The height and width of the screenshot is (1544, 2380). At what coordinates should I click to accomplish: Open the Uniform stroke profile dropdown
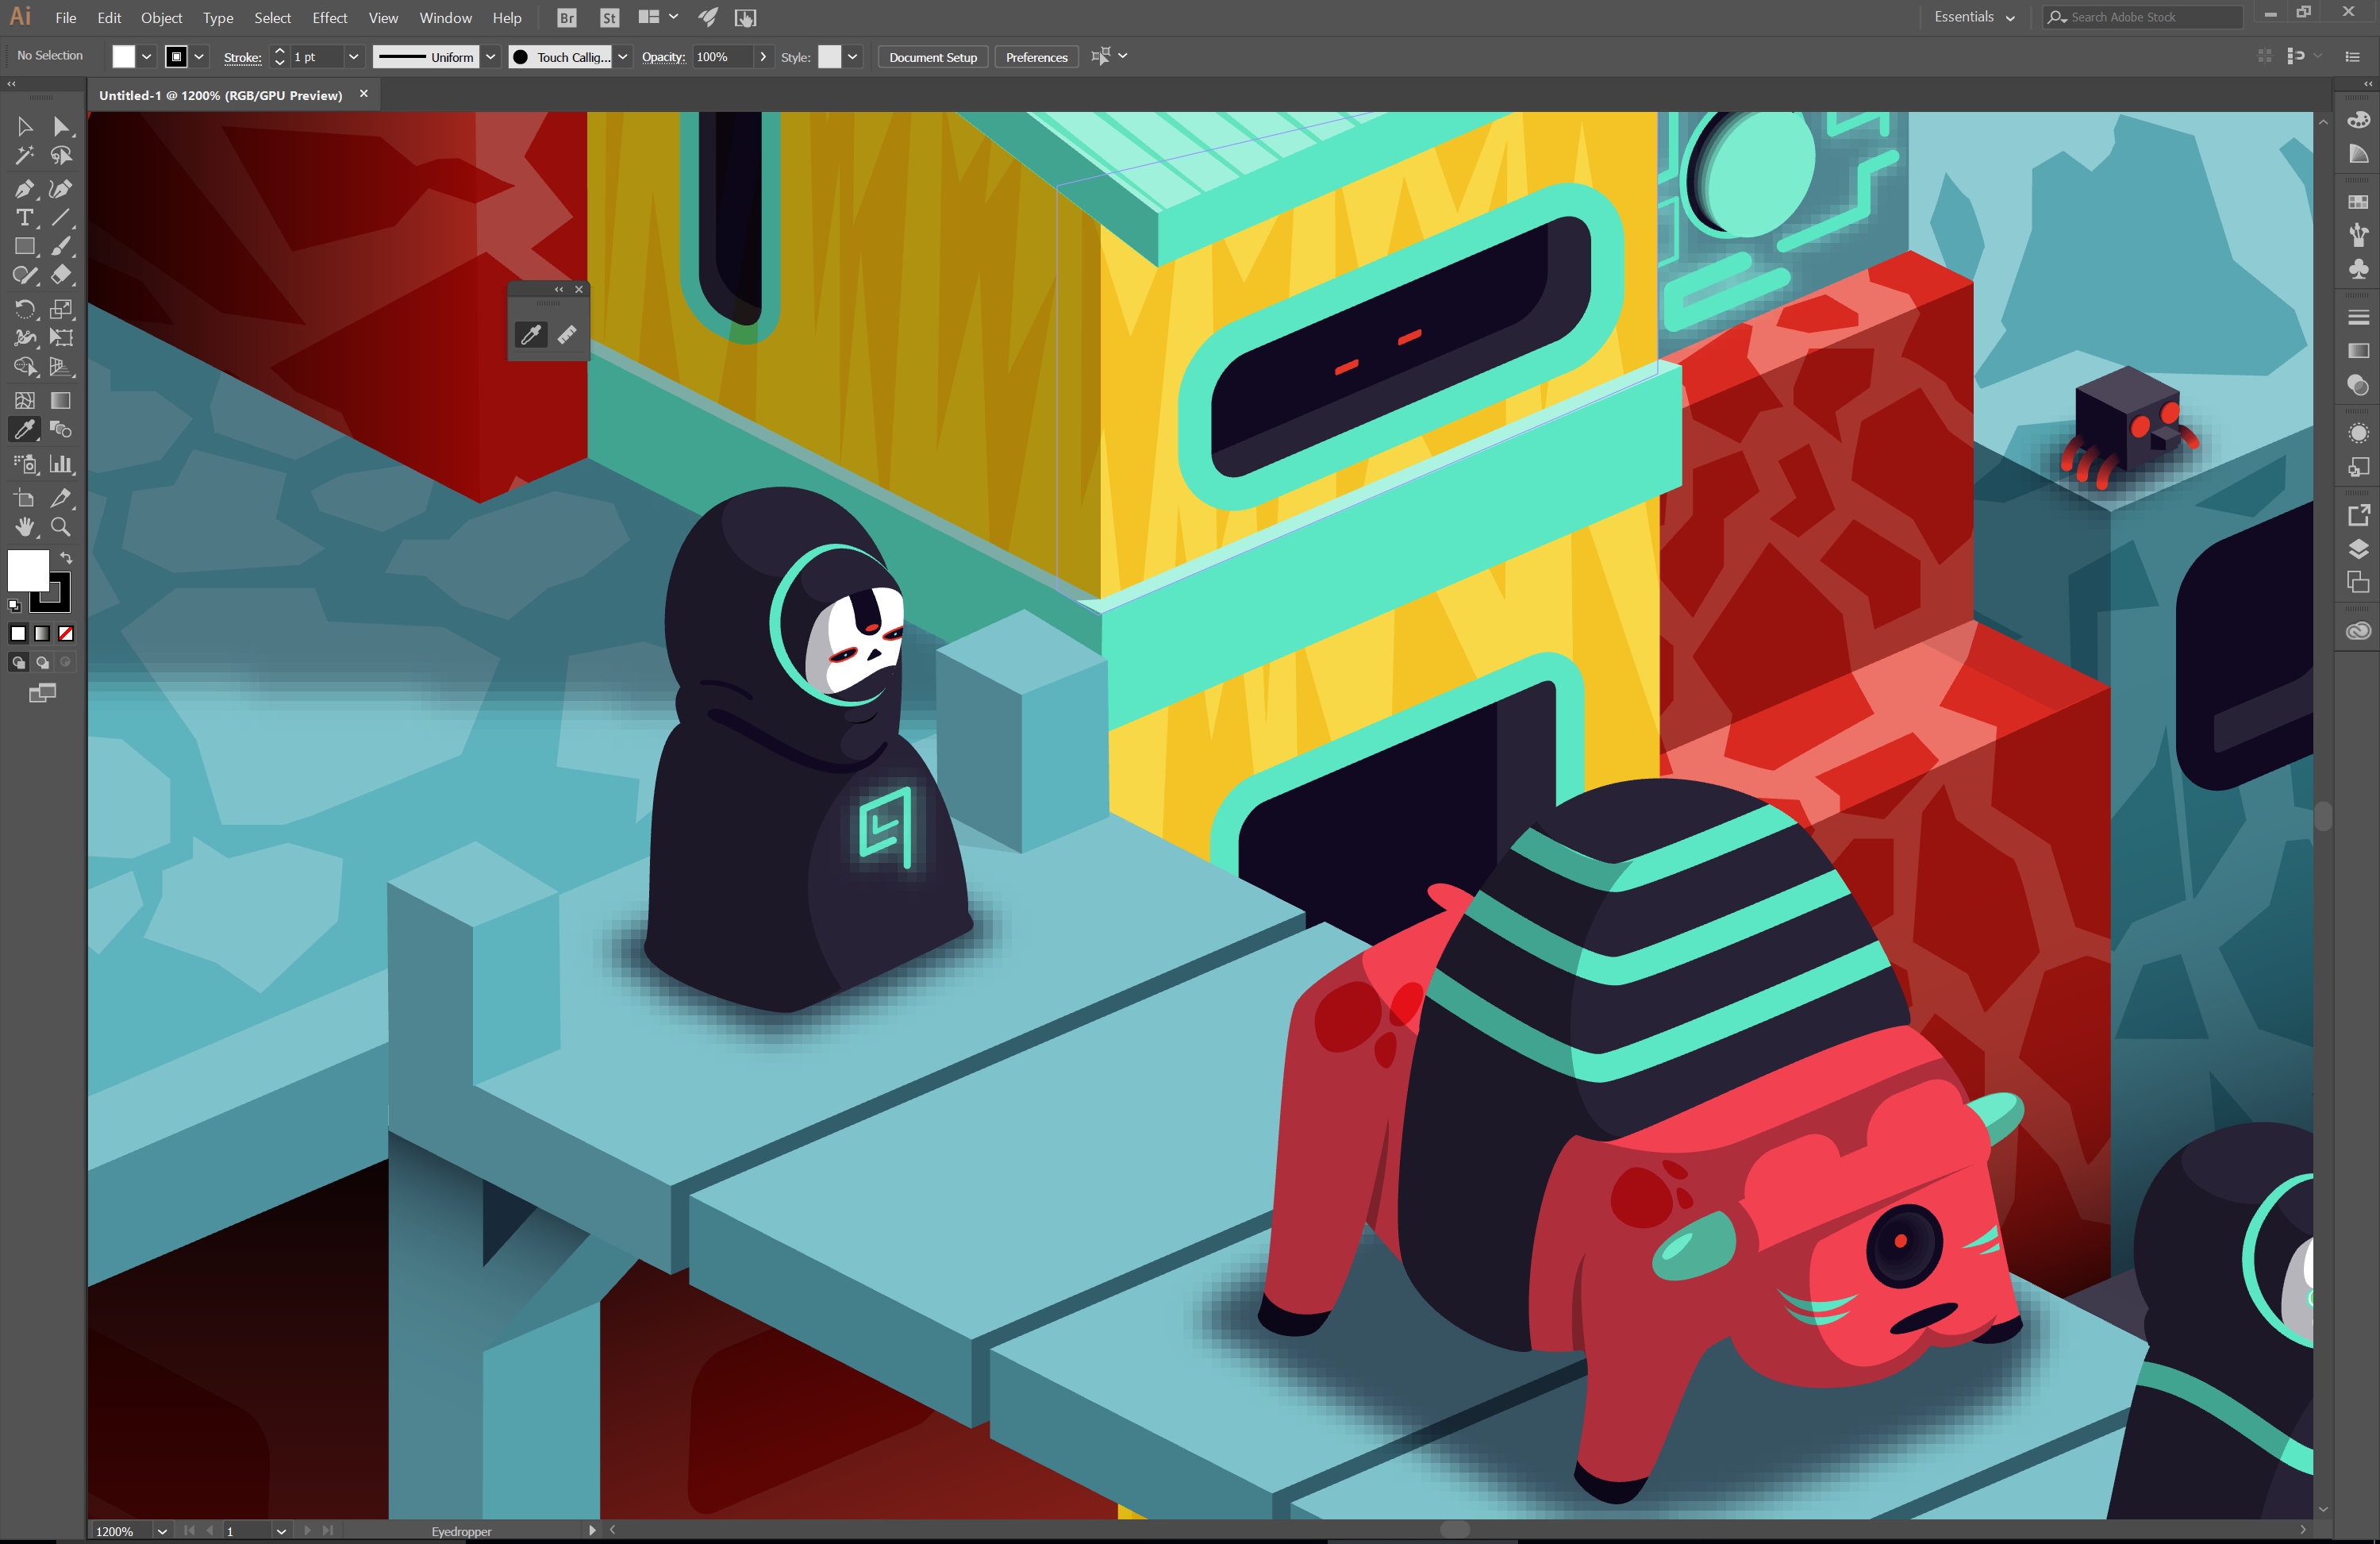pos(490,57)
